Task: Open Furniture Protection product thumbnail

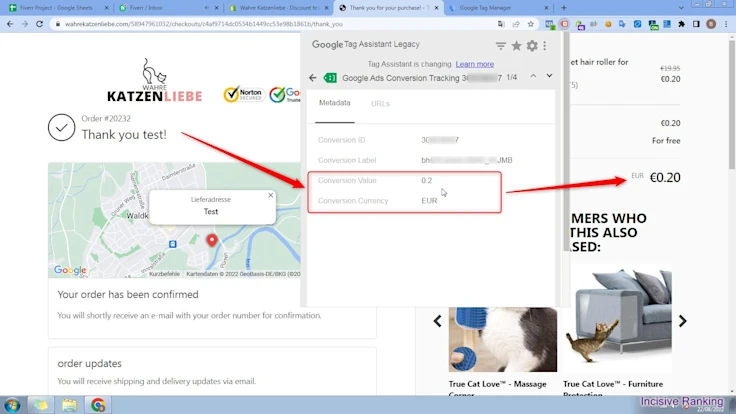Action: tap(617, 318)
